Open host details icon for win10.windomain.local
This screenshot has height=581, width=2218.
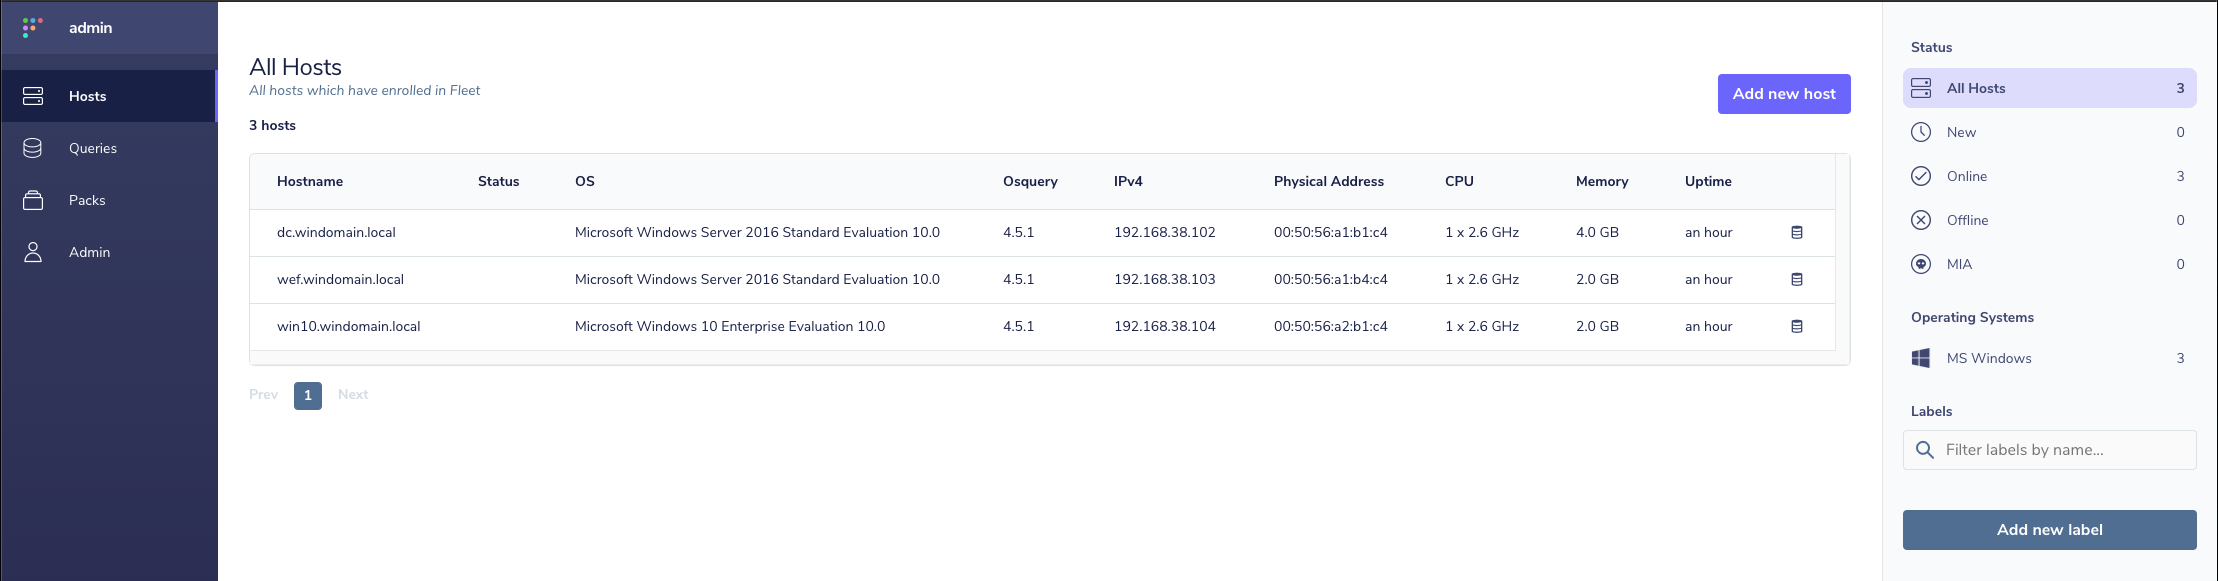[x=1797, y=326]
